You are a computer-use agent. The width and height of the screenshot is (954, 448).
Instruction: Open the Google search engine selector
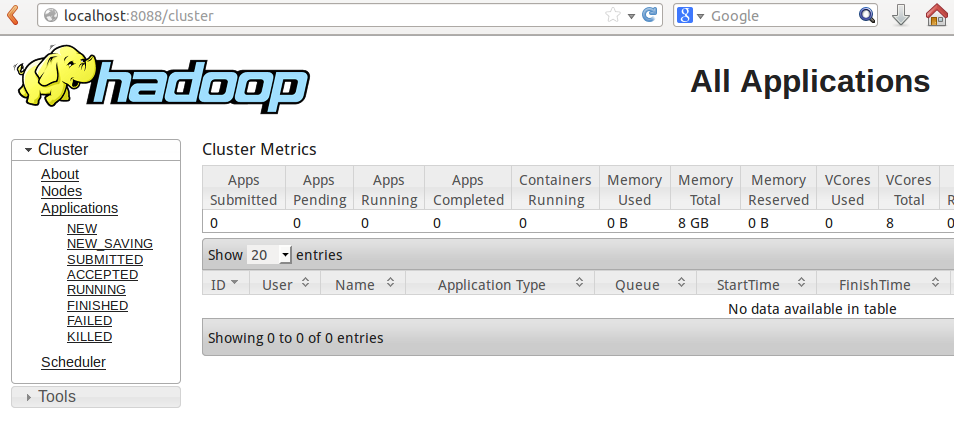coord(690,15)
